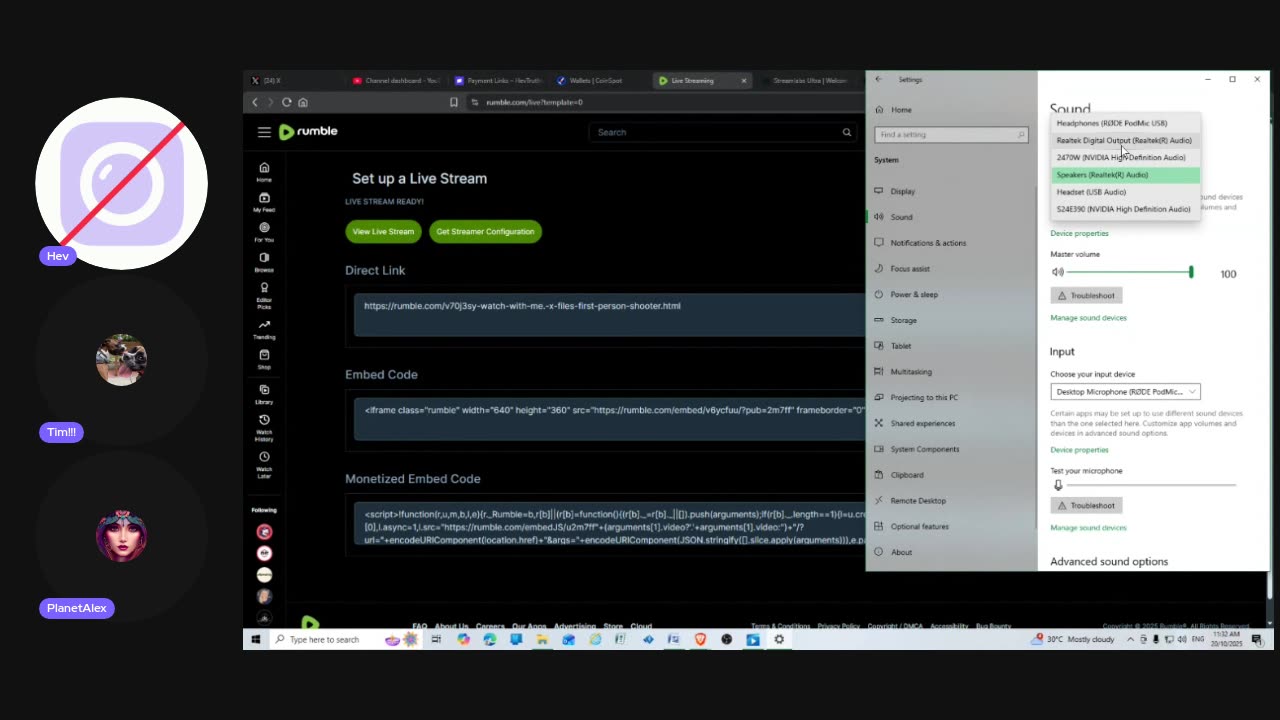Switch to Channel dashboard YouTube tab
The height and width of the screenshot is (720, 1280).
[396, 80]
